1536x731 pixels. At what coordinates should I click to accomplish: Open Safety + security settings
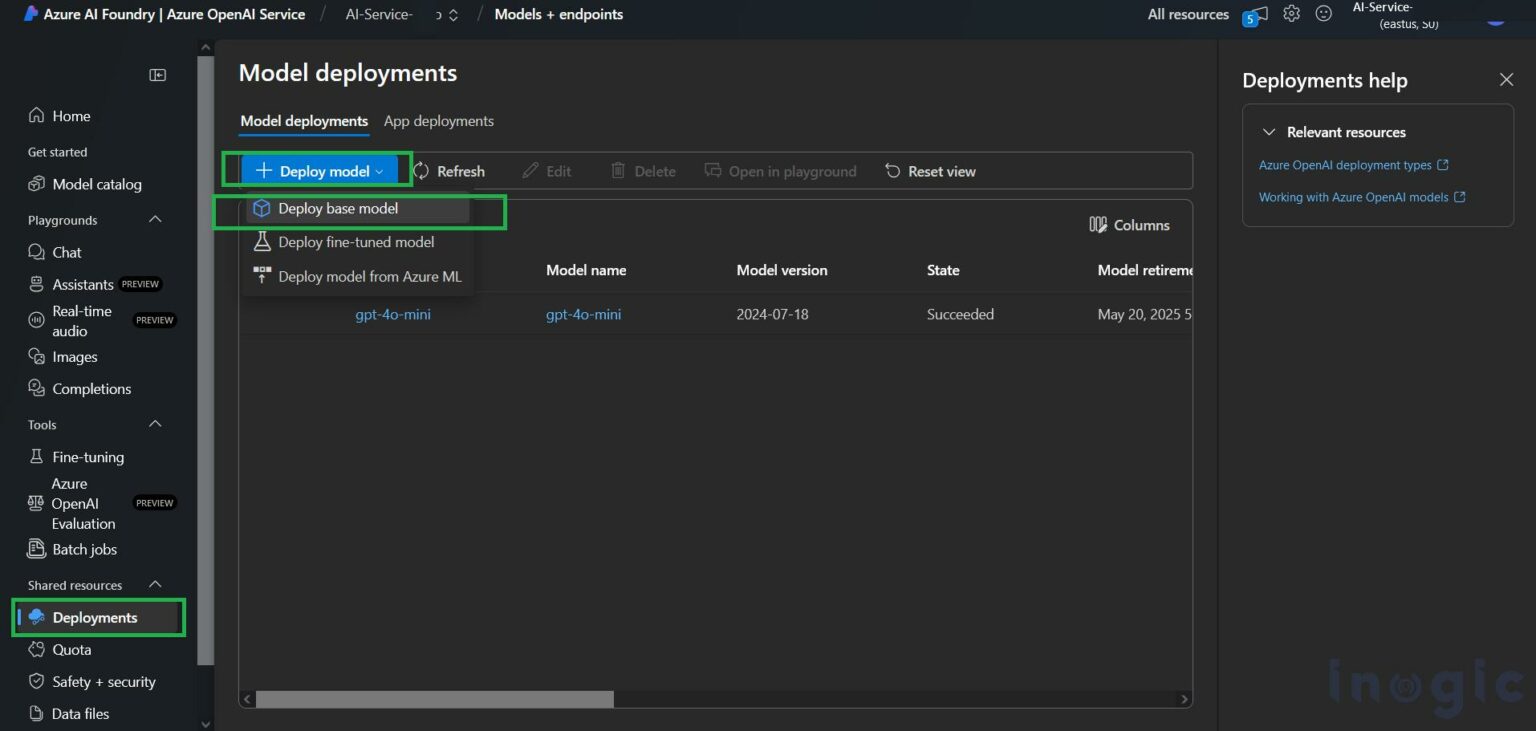(104, 681)
